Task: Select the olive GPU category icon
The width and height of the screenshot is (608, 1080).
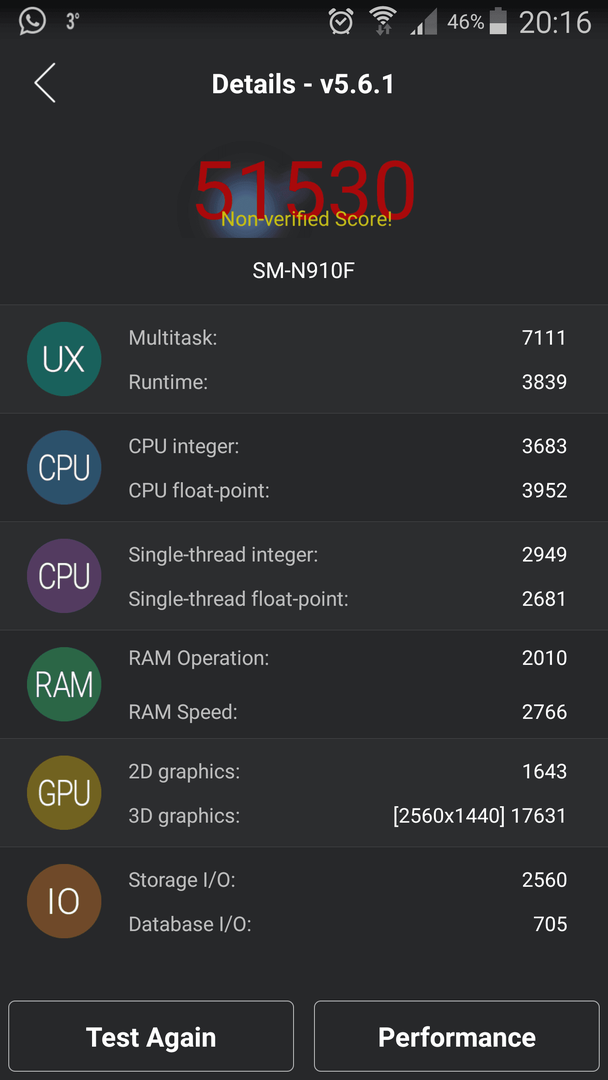Action: (64, 793)
